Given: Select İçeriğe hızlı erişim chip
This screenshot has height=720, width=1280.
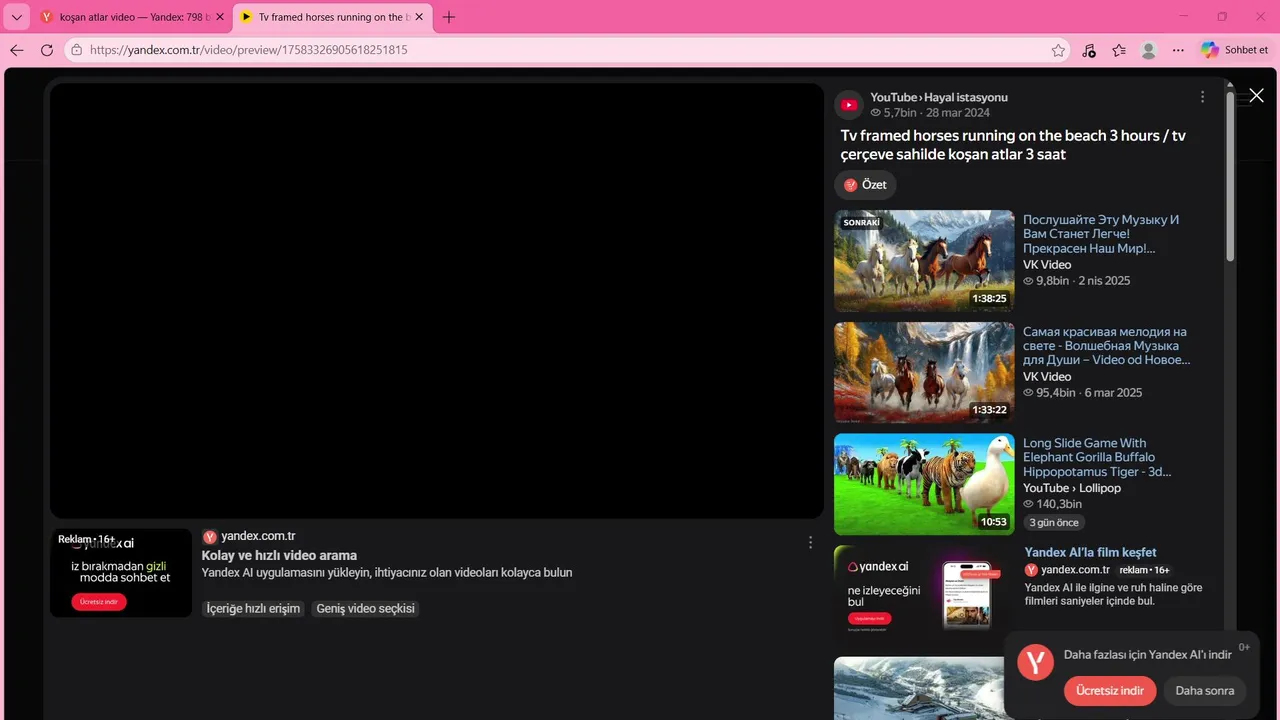Looking at the screenshot, I should pyautogui.click(x=253, y=608).
